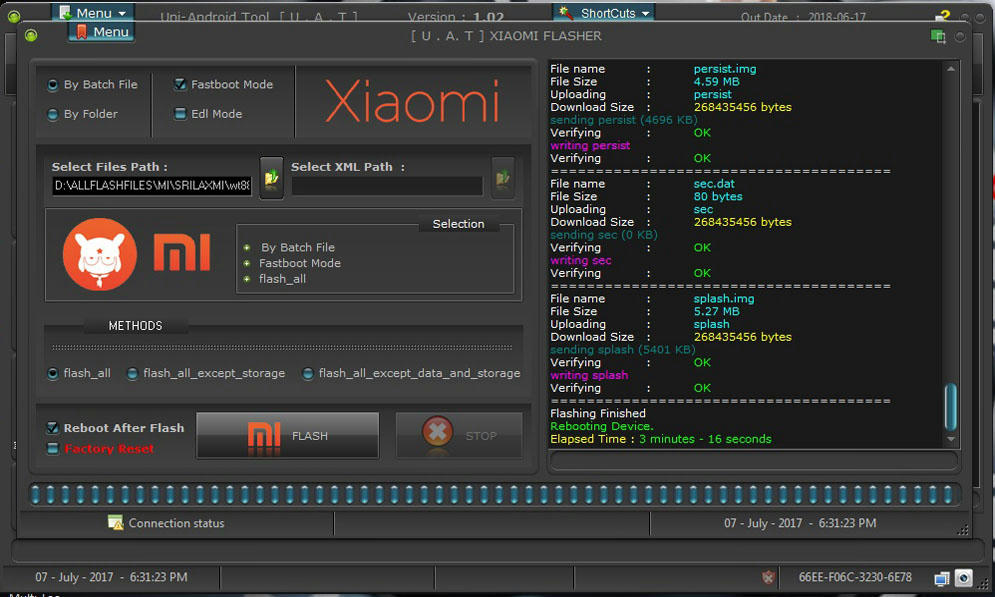995x597 pixels.
Task: Click the green round button of the Uni-Android Tool window
Action: 13,16
